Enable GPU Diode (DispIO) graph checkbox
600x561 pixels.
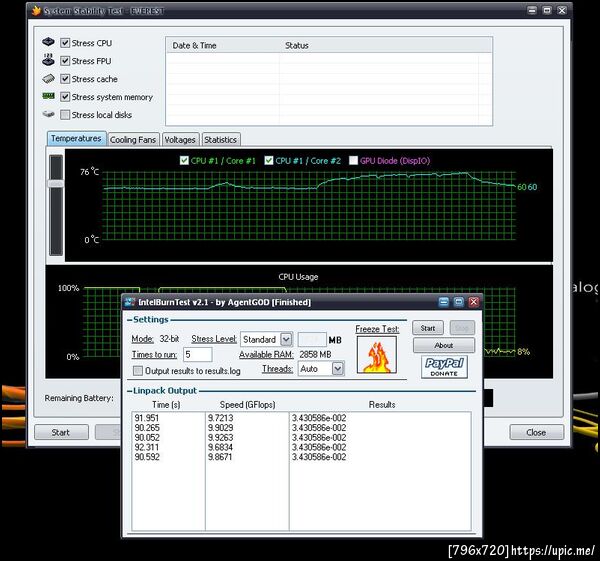354,160
